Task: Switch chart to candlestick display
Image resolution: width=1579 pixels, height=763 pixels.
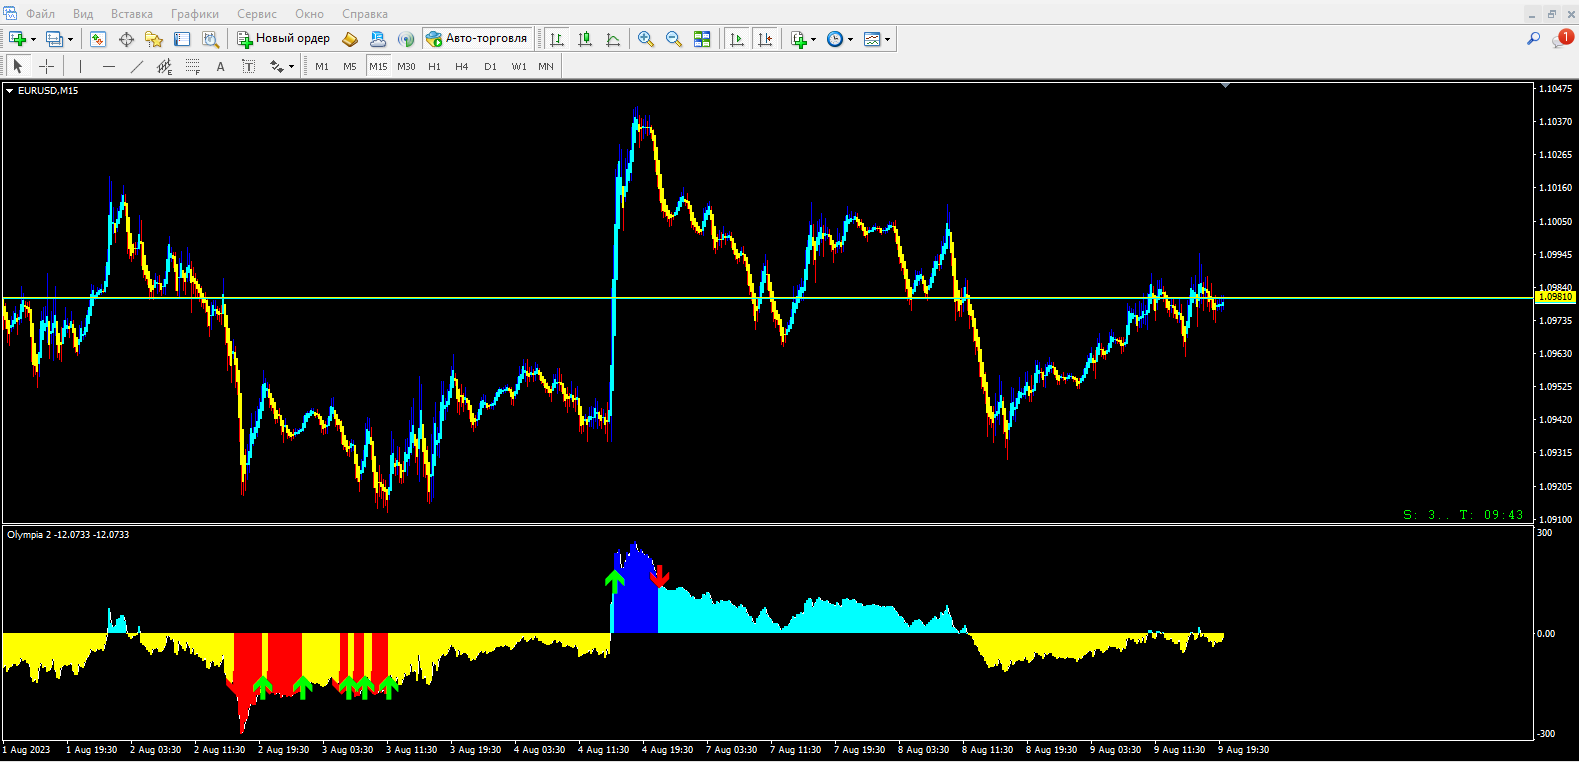Action: tap(585, 39)
